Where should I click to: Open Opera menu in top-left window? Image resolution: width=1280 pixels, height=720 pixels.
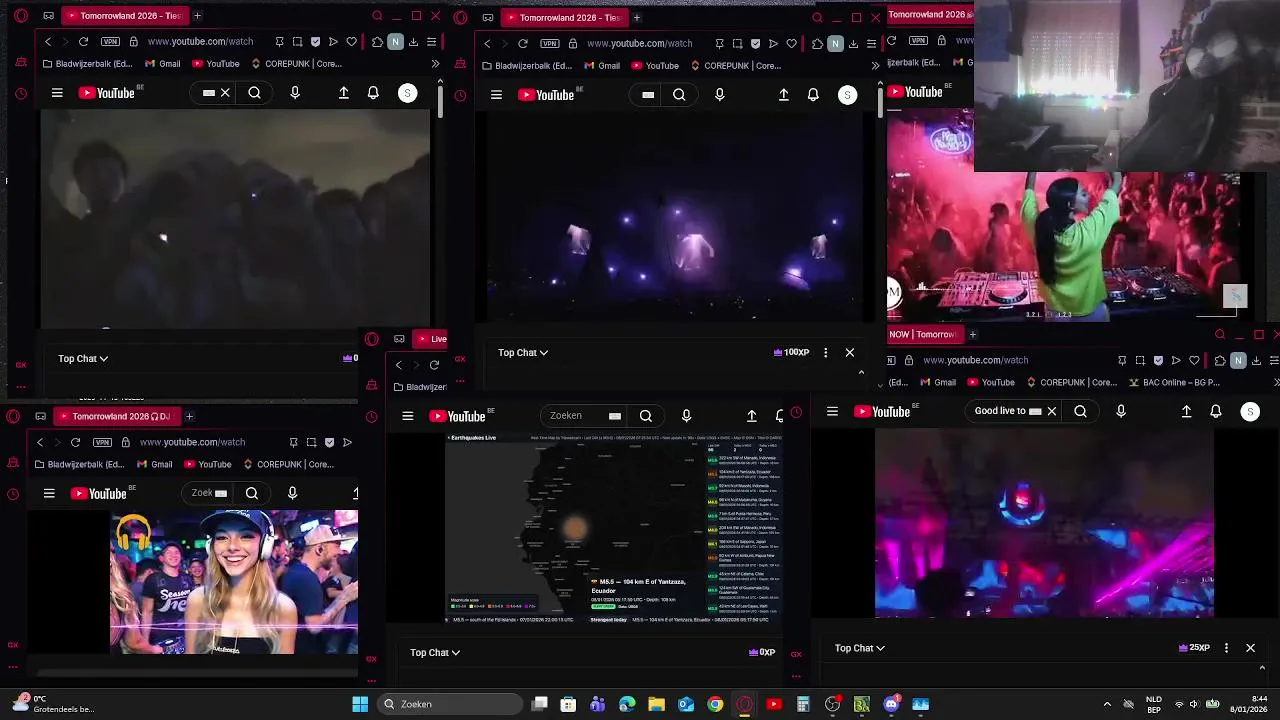pos(21,16)
